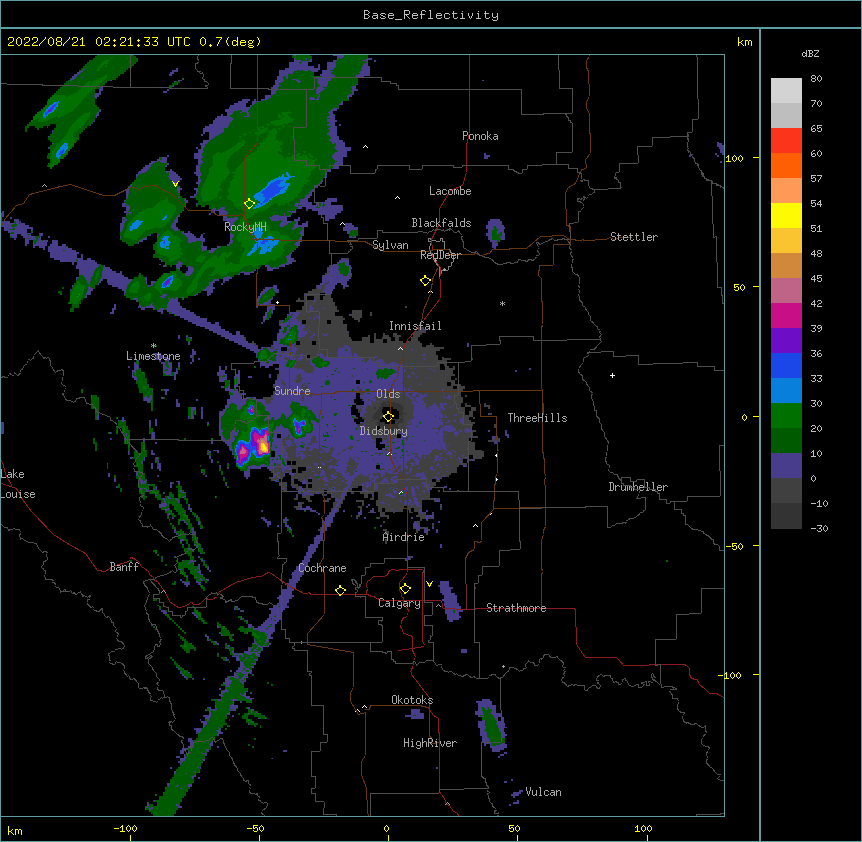Screen dimensions: 862x842
Task: Click the green echo patch southeast of Okotoks
Action: (x=491, y=724)
